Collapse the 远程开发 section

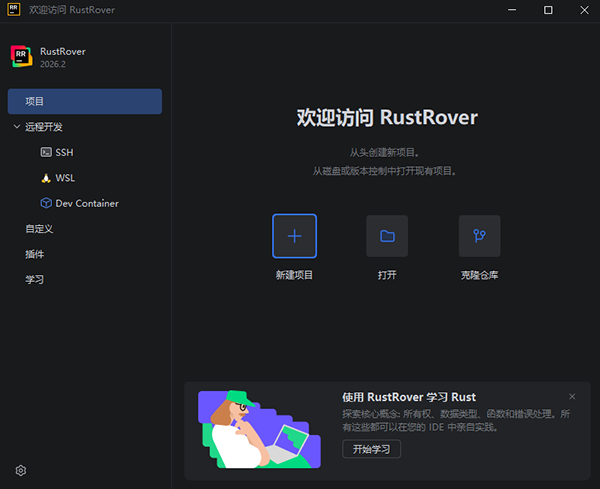(x=16, y=127)
